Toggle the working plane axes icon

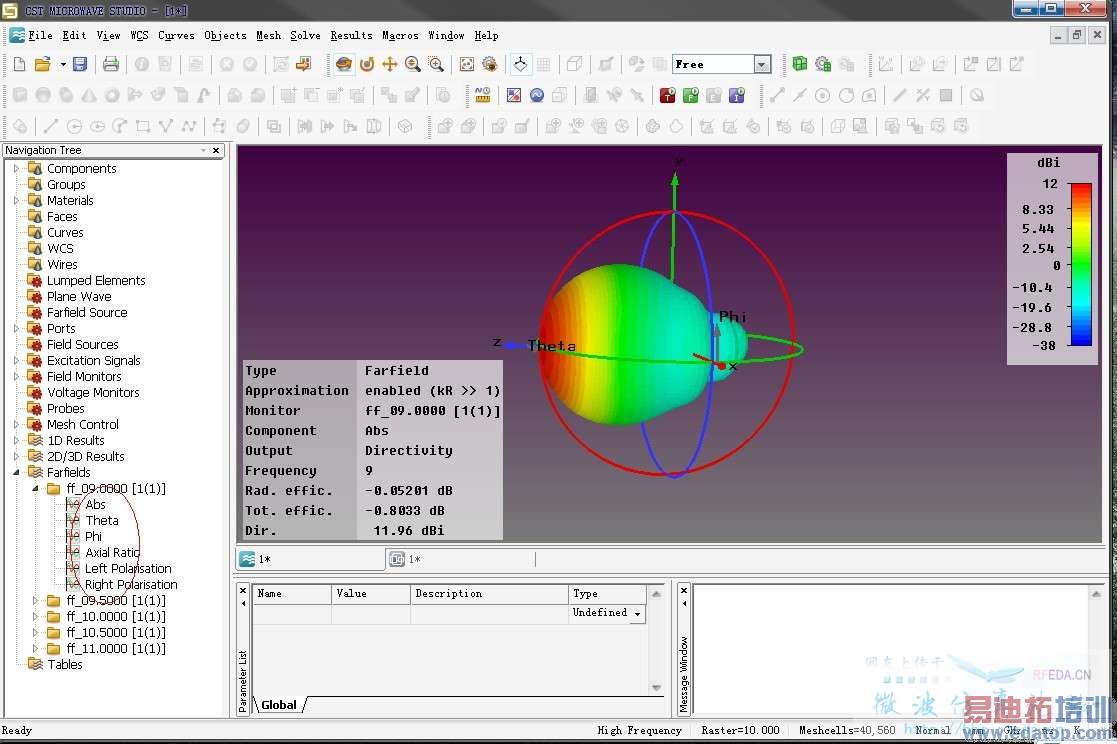520,64
